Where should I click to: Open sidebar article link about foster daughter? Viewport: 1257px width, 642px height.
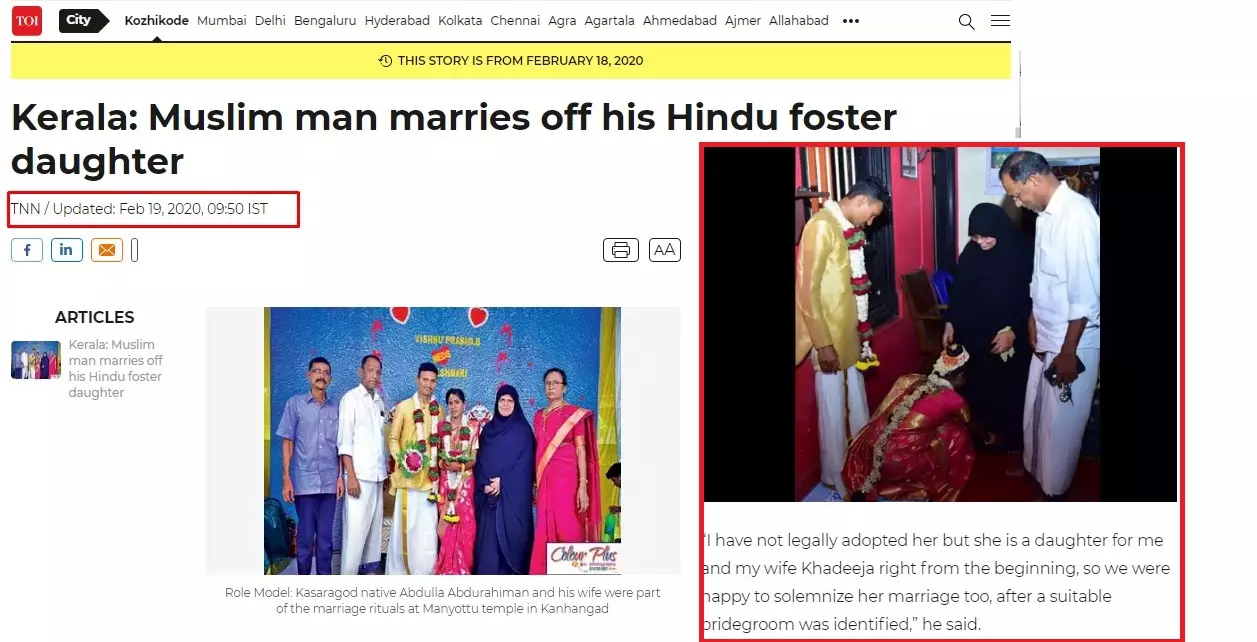pyautogui.click(x=115, y=369)
